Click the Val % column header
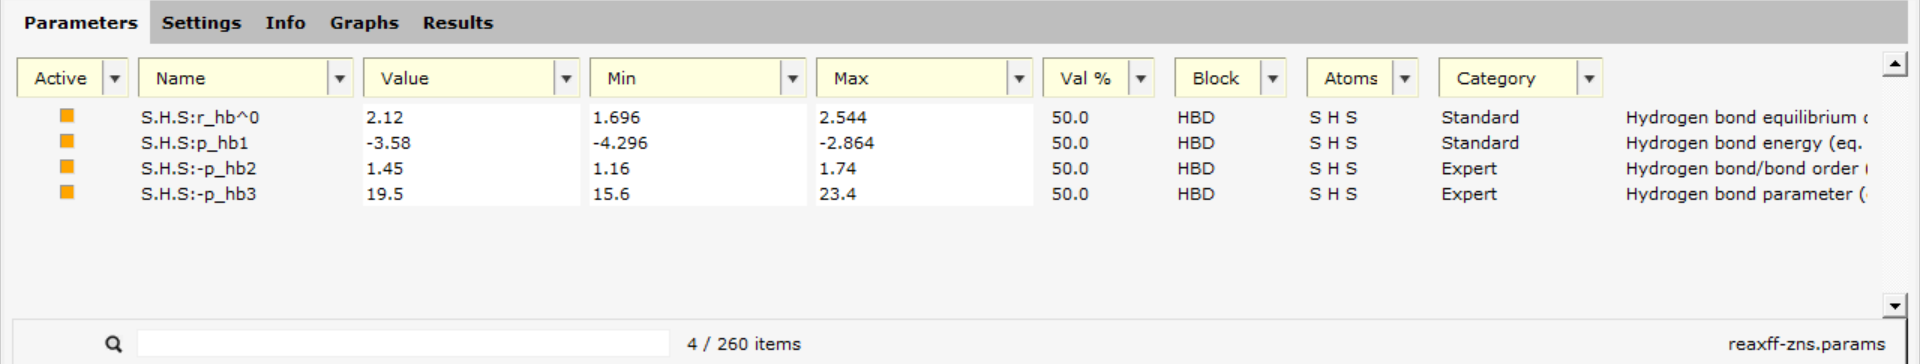1920x364 pixels. click(x=1086, y=78)
